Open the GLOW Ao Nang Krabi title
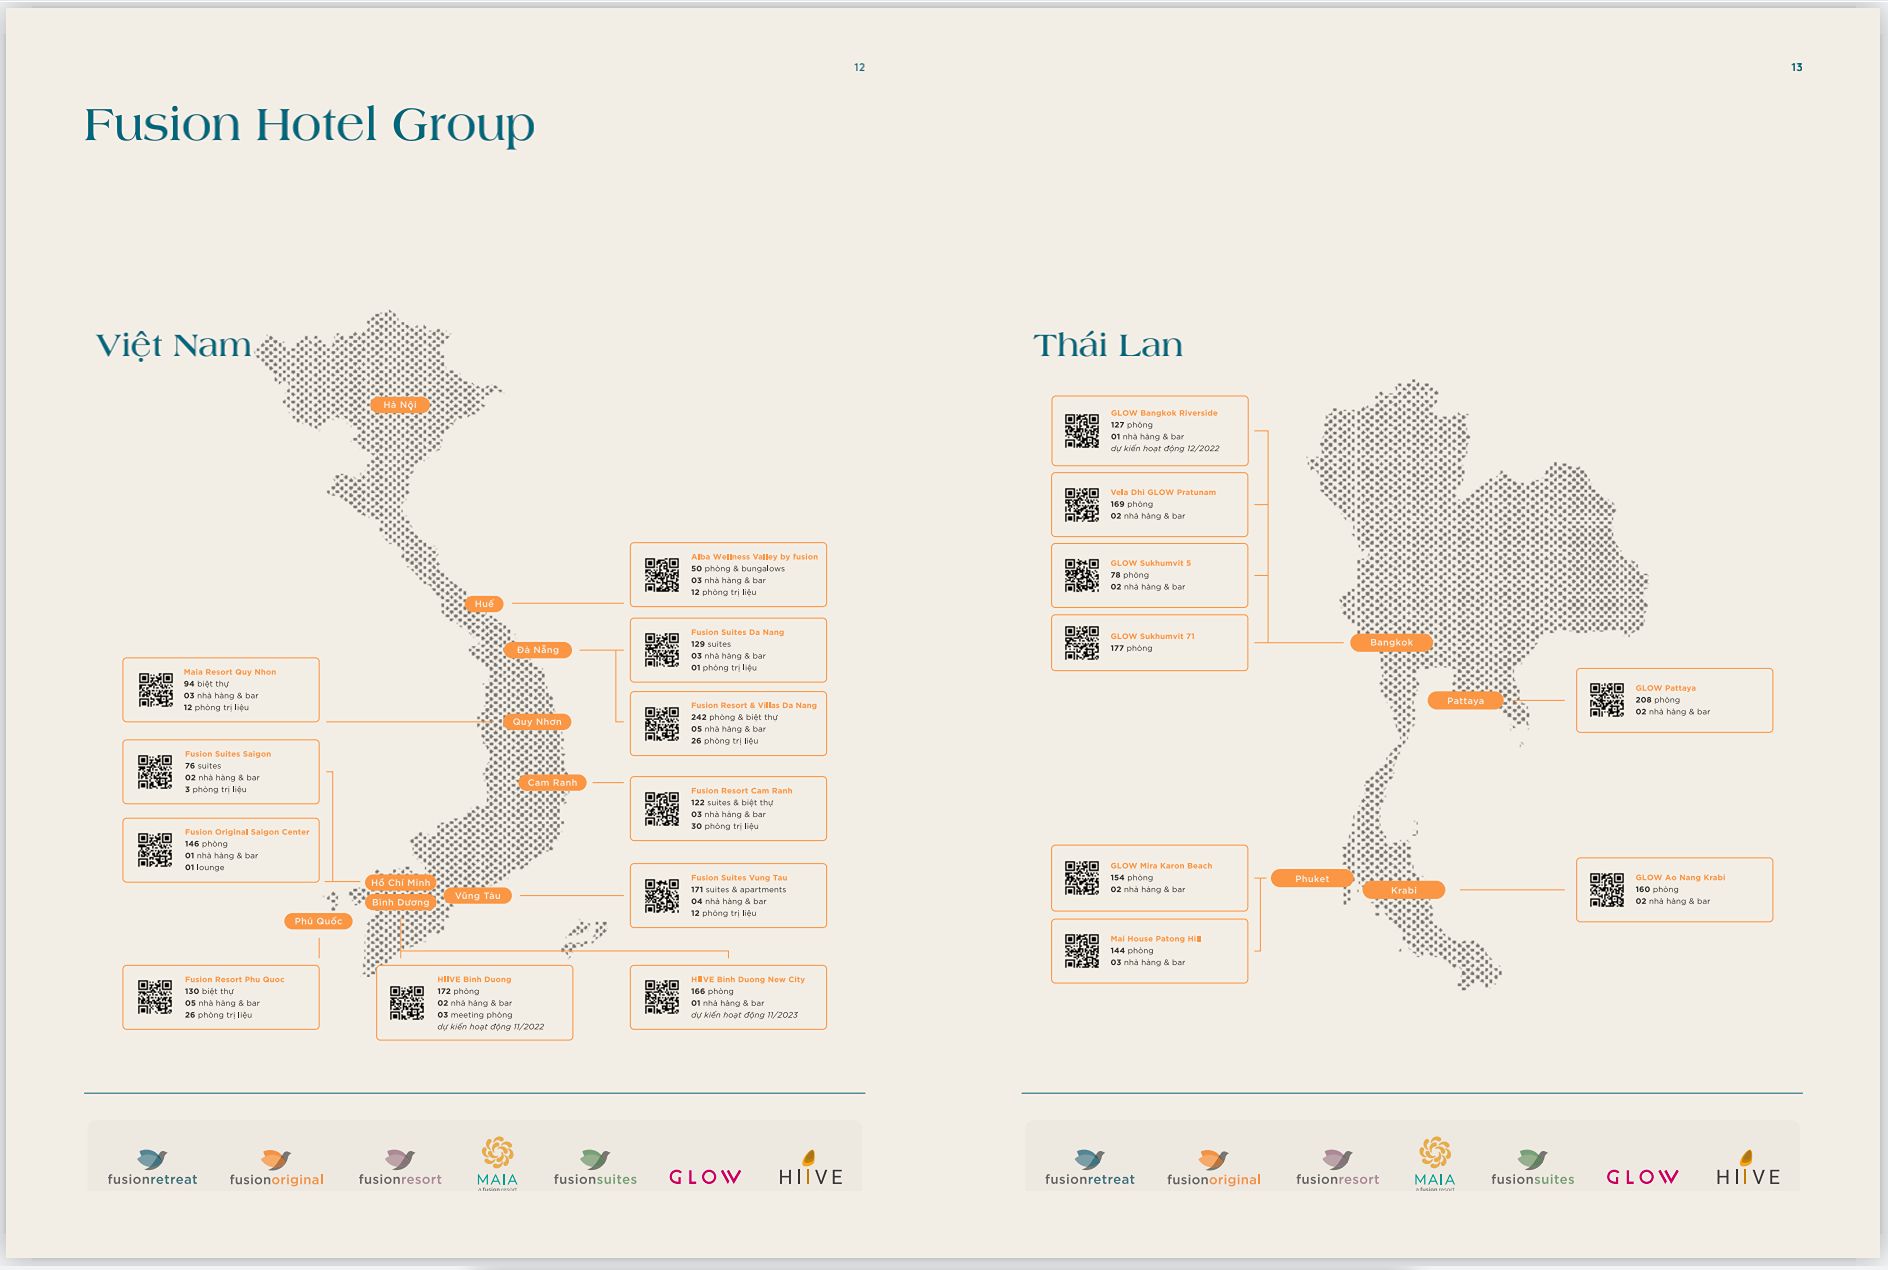The image size is (1888, 1270). tap(1680, 878)
